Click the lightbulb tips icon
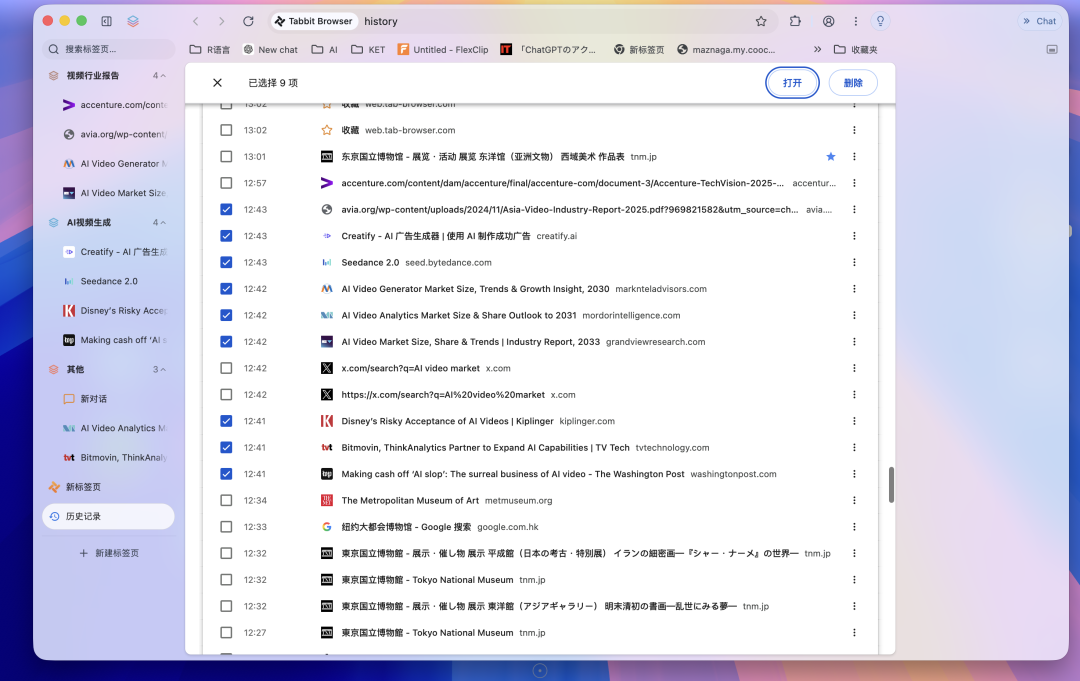Image resolution: width=1080 pixels, height=681 pixels. 880,21
